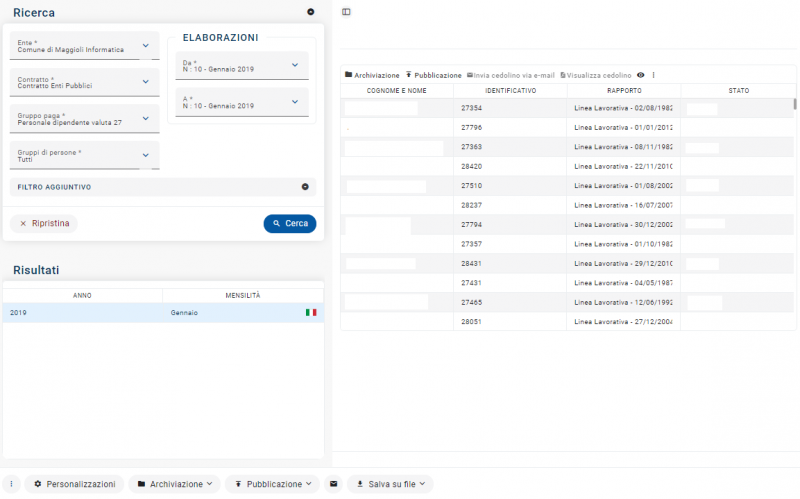Sort by Rapporto column header
This screenshot has width=800, height=499.
[x=624, y=90]
